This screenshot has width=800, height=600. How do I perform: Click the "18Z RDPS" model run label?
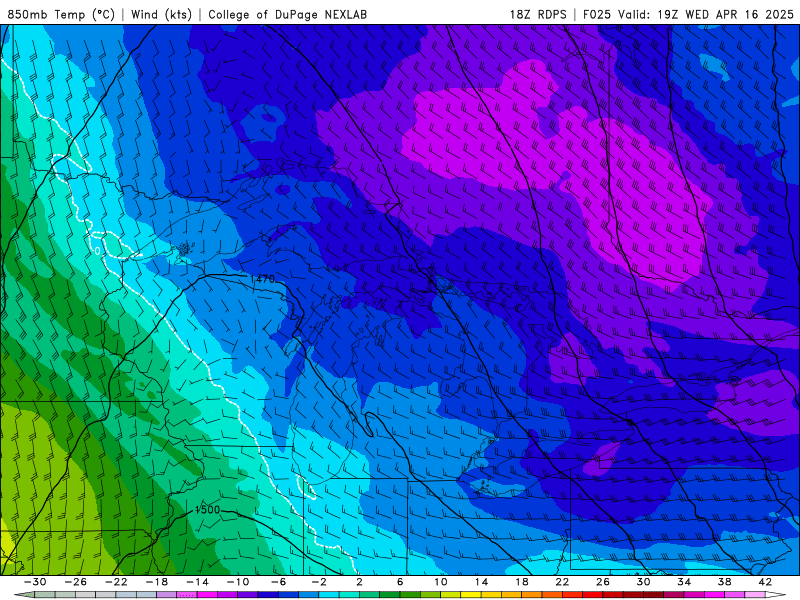(538, 14)
